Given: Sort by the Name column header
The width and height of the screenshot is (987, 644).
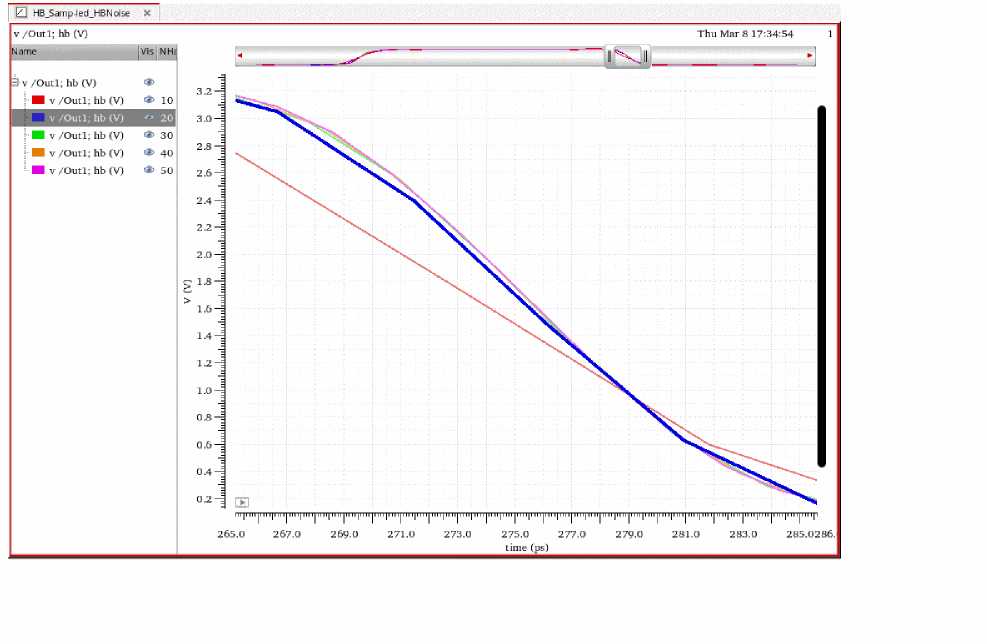Looking at the screenshot, I should coord(75,52).
